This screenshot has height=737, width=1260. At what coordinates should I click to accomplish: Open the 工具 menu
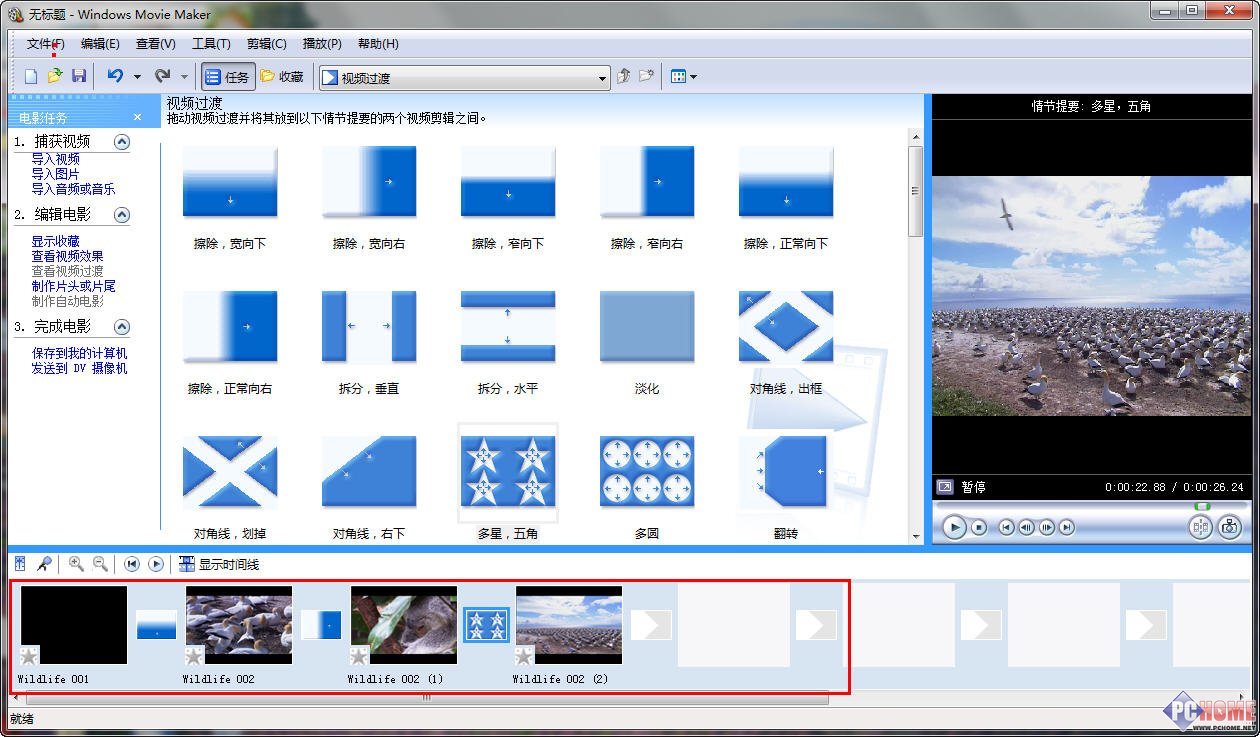(210, 43)
